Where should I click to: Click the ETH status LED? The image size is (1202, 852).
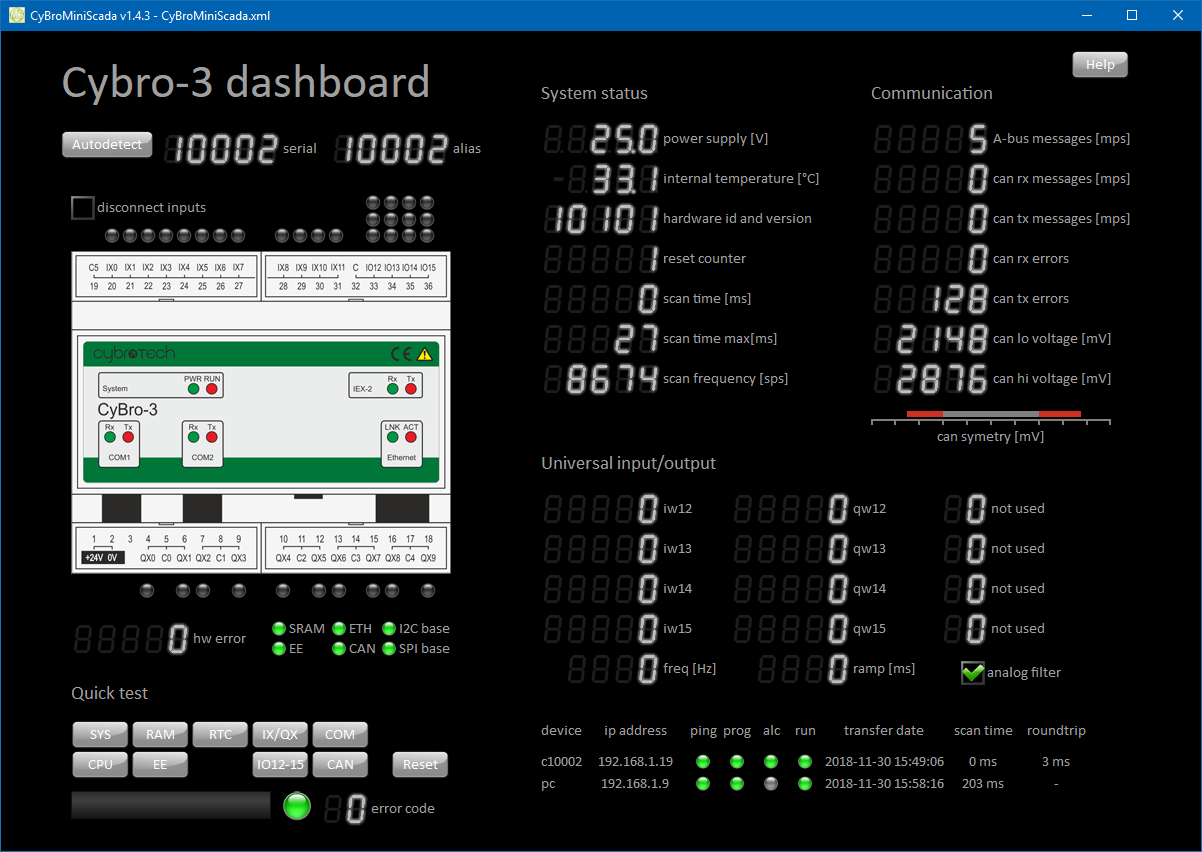pyautogui.click(x=339, y=629)
